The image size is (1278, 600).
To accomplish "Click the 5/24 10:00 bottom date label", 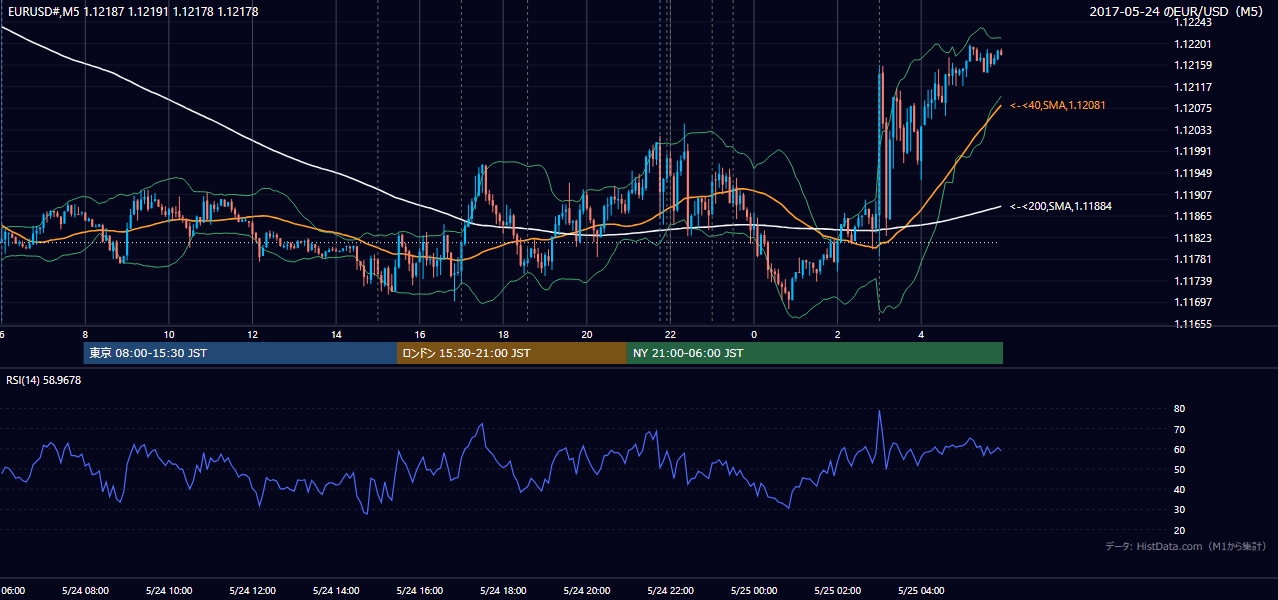I will 169,591.
